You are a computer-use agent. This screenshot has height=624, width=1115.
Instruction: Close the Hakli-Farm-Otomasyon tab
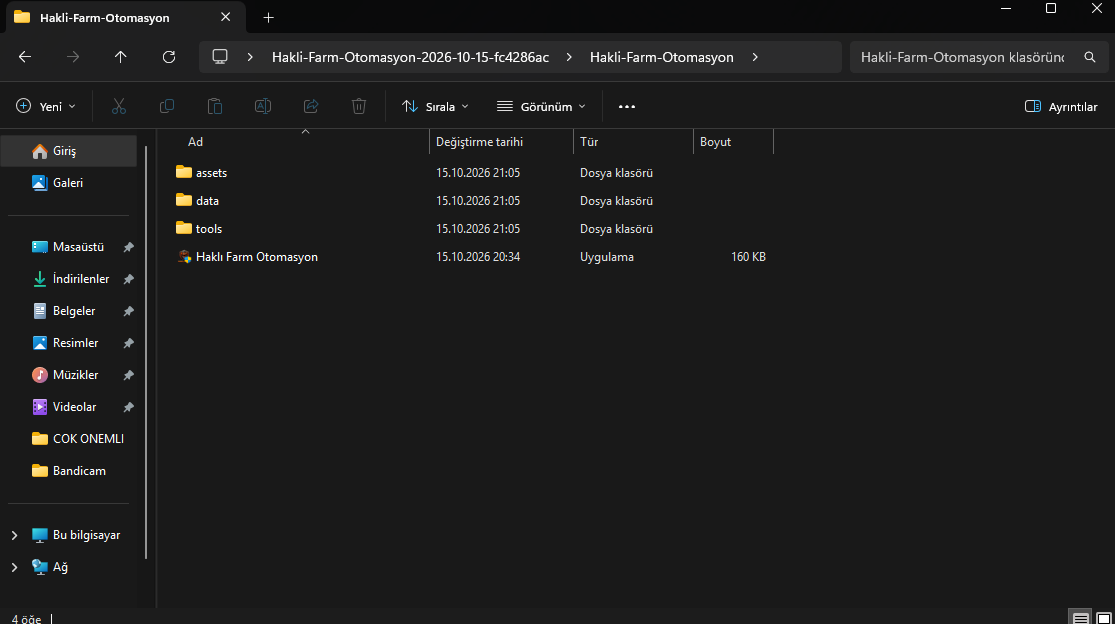click(225, 17)
